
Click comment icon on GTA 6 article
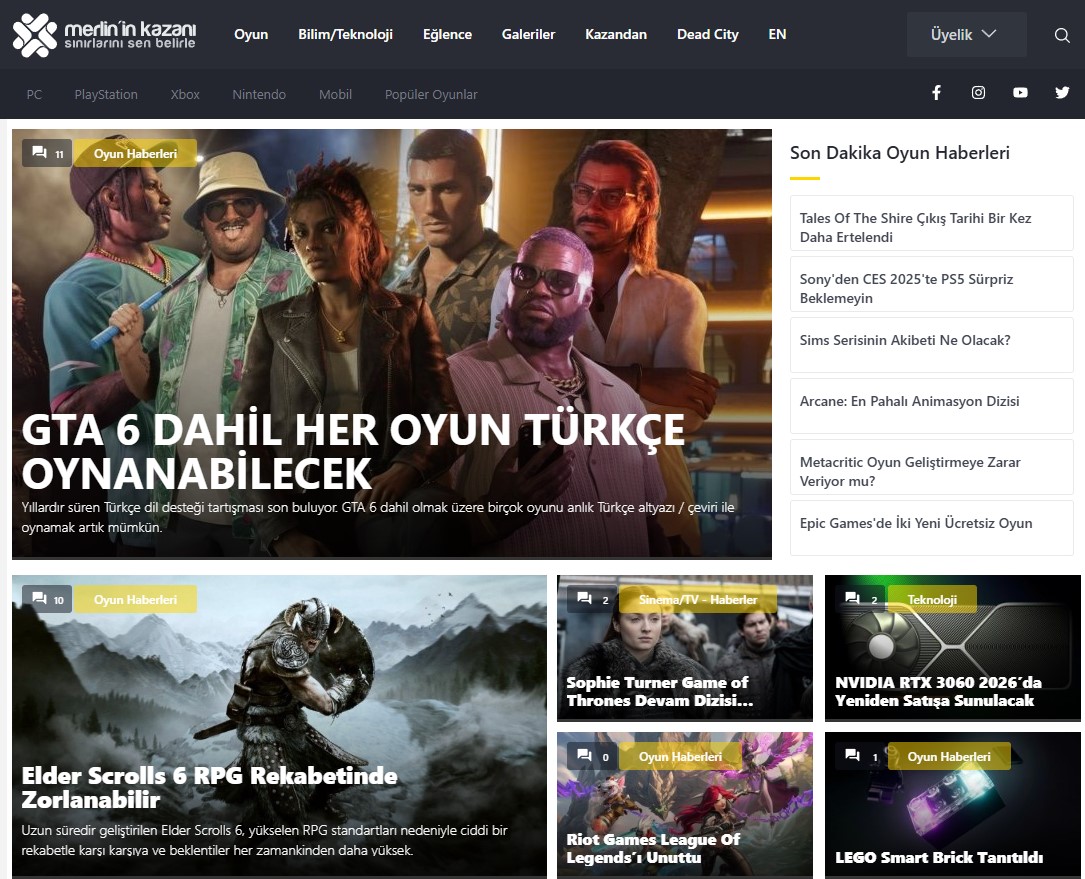(x=40, y=153)
